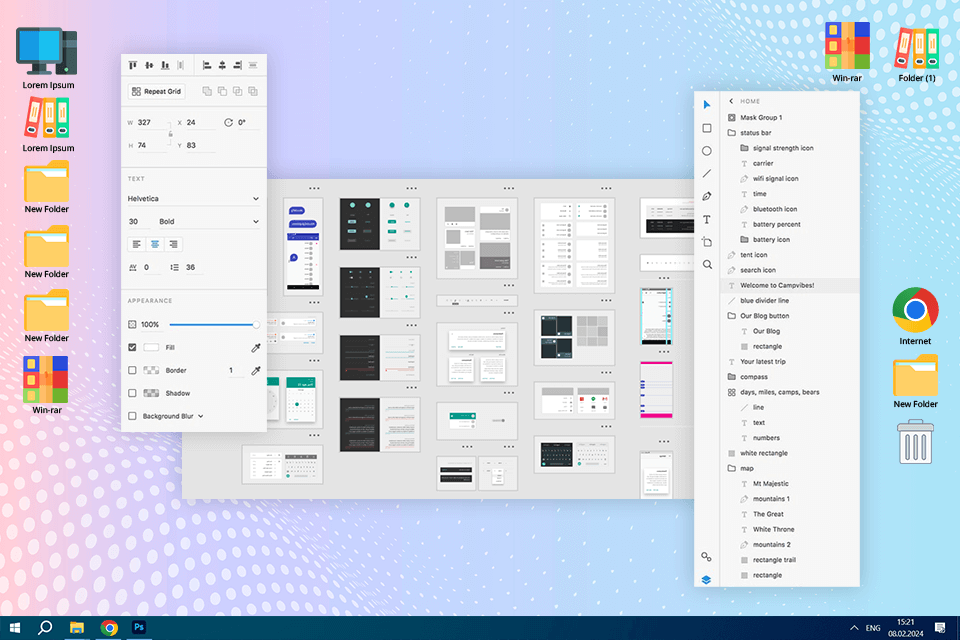Set text alignment to right
The width and height of the screenshot is (960, 640).
coord(173,244)
